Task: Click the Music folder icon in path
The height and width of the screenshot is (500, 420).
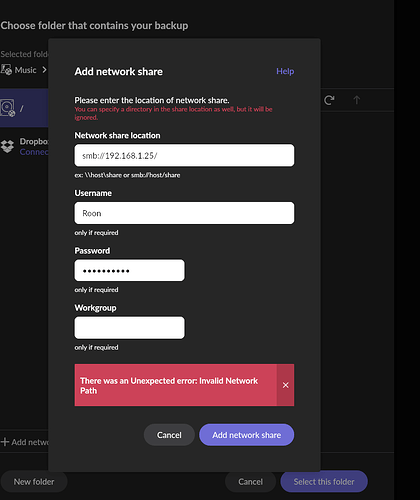Action: coord(6,70)
